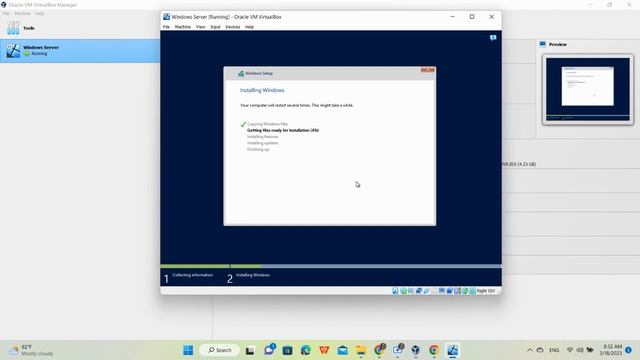Open the File menu of the VM window
Image resolution: width=640 pixels, height=360 pixels.
[166, 27]
